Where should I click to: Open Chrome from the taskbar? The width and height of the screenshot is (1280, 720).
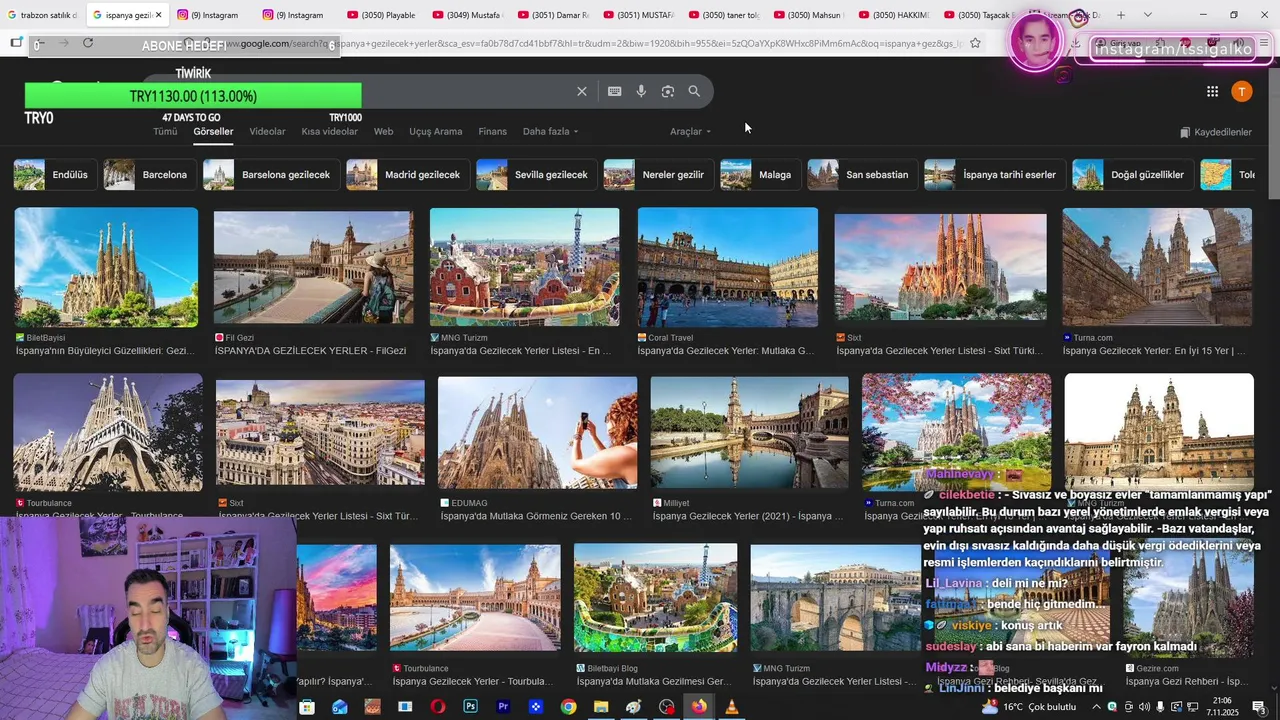tap(568, 707)
